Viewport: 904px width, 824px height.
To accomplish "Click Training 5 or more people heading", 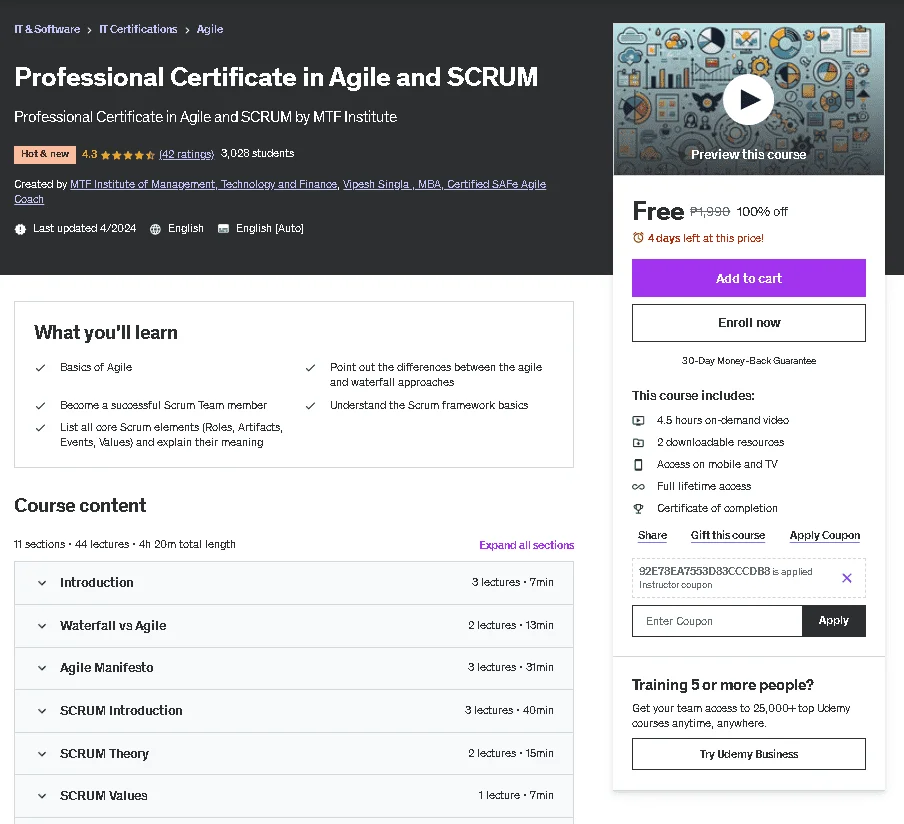I will pyautogui.click(x=722, y=685).
